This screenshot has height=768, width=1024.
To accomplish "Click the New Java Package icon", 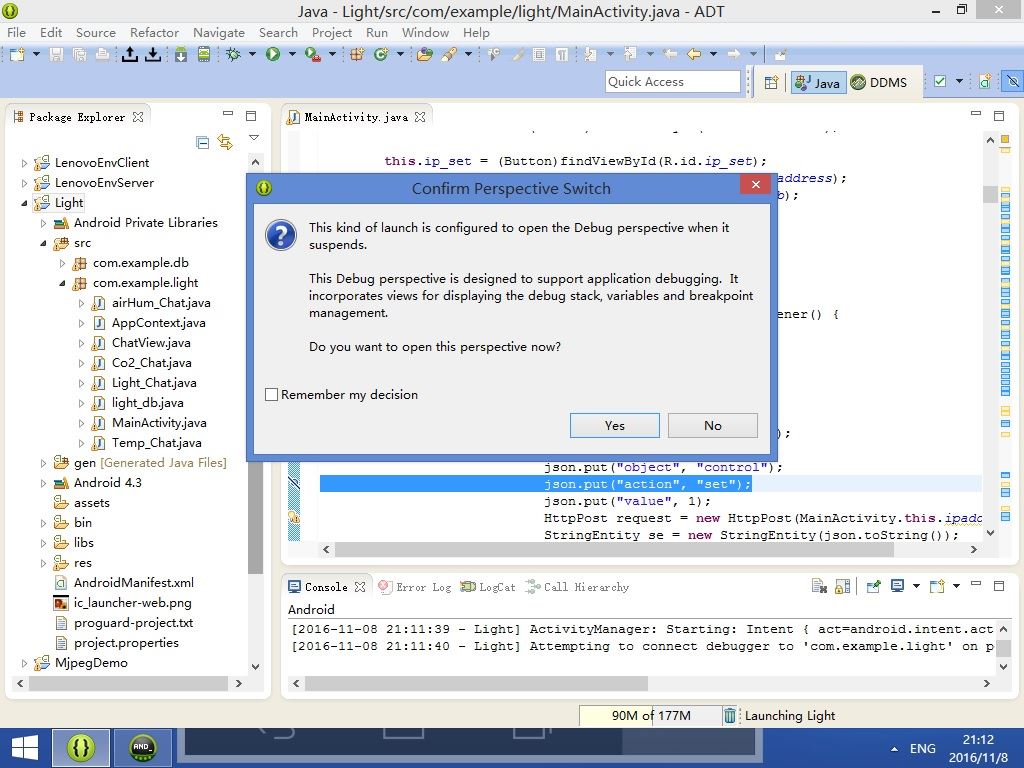I will point(357,54).
